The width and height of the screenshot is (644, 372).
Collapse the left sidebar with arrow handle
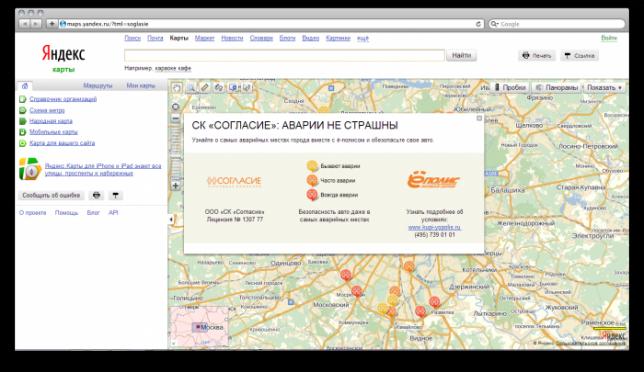pos(170,219)
